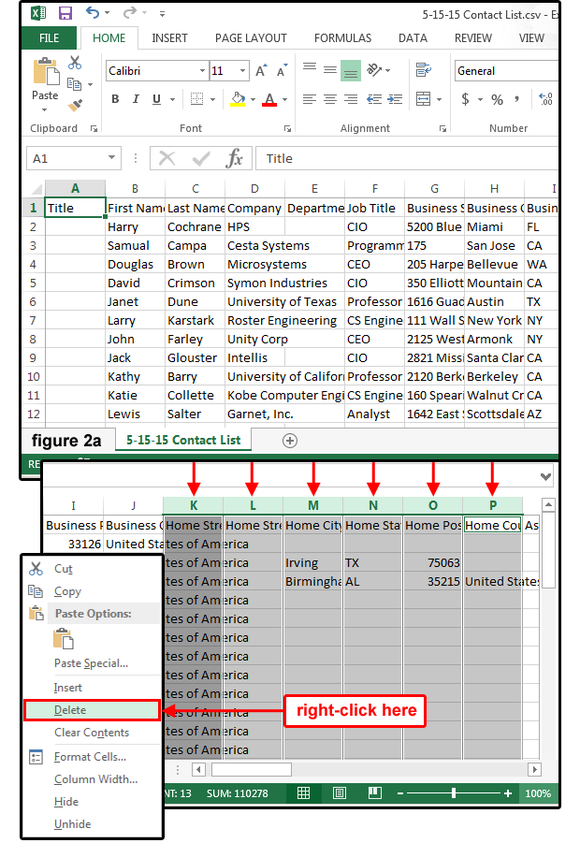The width and height of the screenshot is (580, 843).
Task: Decrease font size with smaller A icon
Action: pyautogui.click(x=282, y=71)
